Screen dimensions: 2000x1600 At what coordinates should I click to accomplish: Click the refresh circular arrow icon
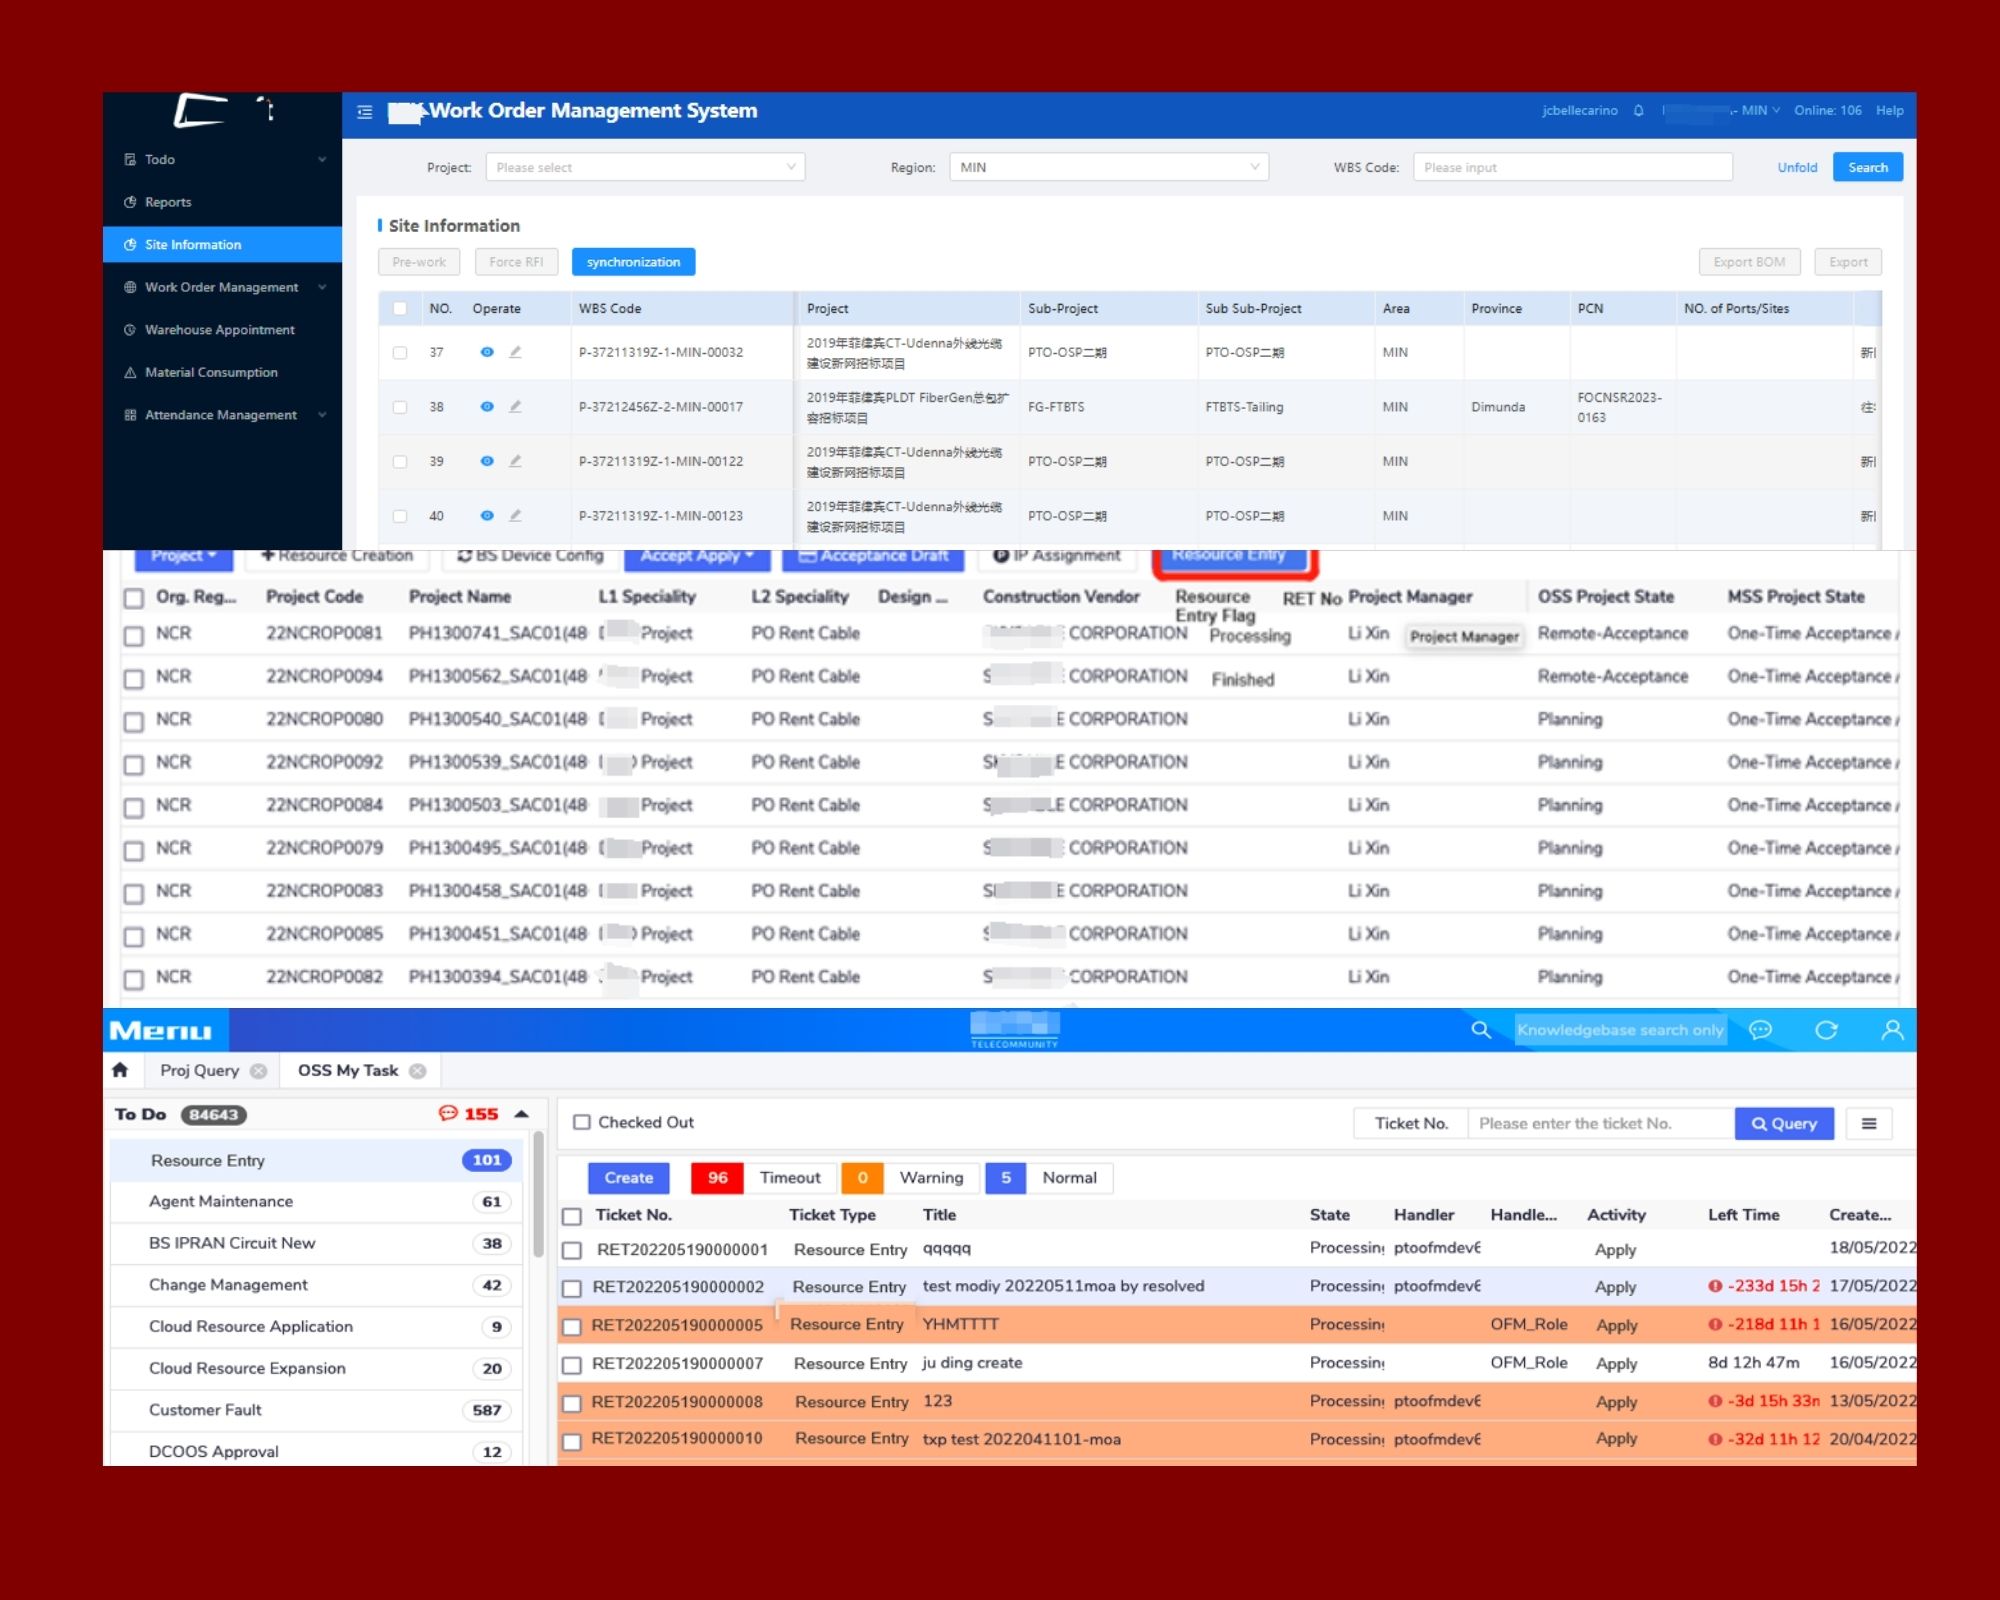click(1826, 1030)
